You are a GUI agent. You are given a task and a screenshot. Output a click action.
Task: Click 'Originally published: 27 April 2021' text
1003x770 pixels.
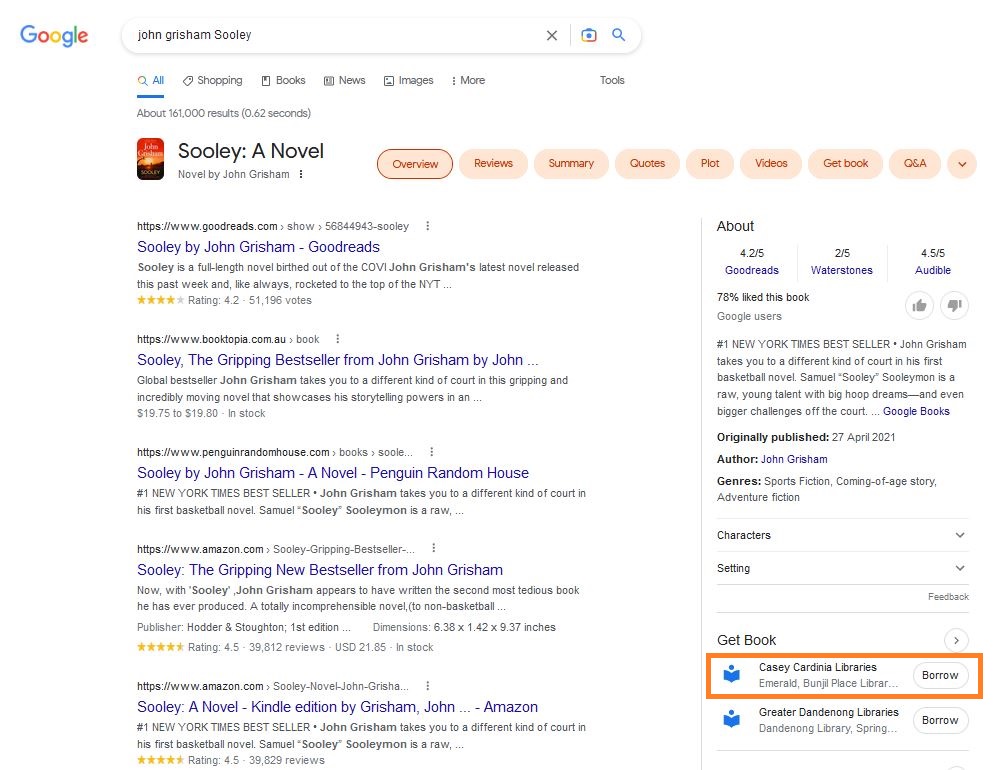[x=806, y=437]
